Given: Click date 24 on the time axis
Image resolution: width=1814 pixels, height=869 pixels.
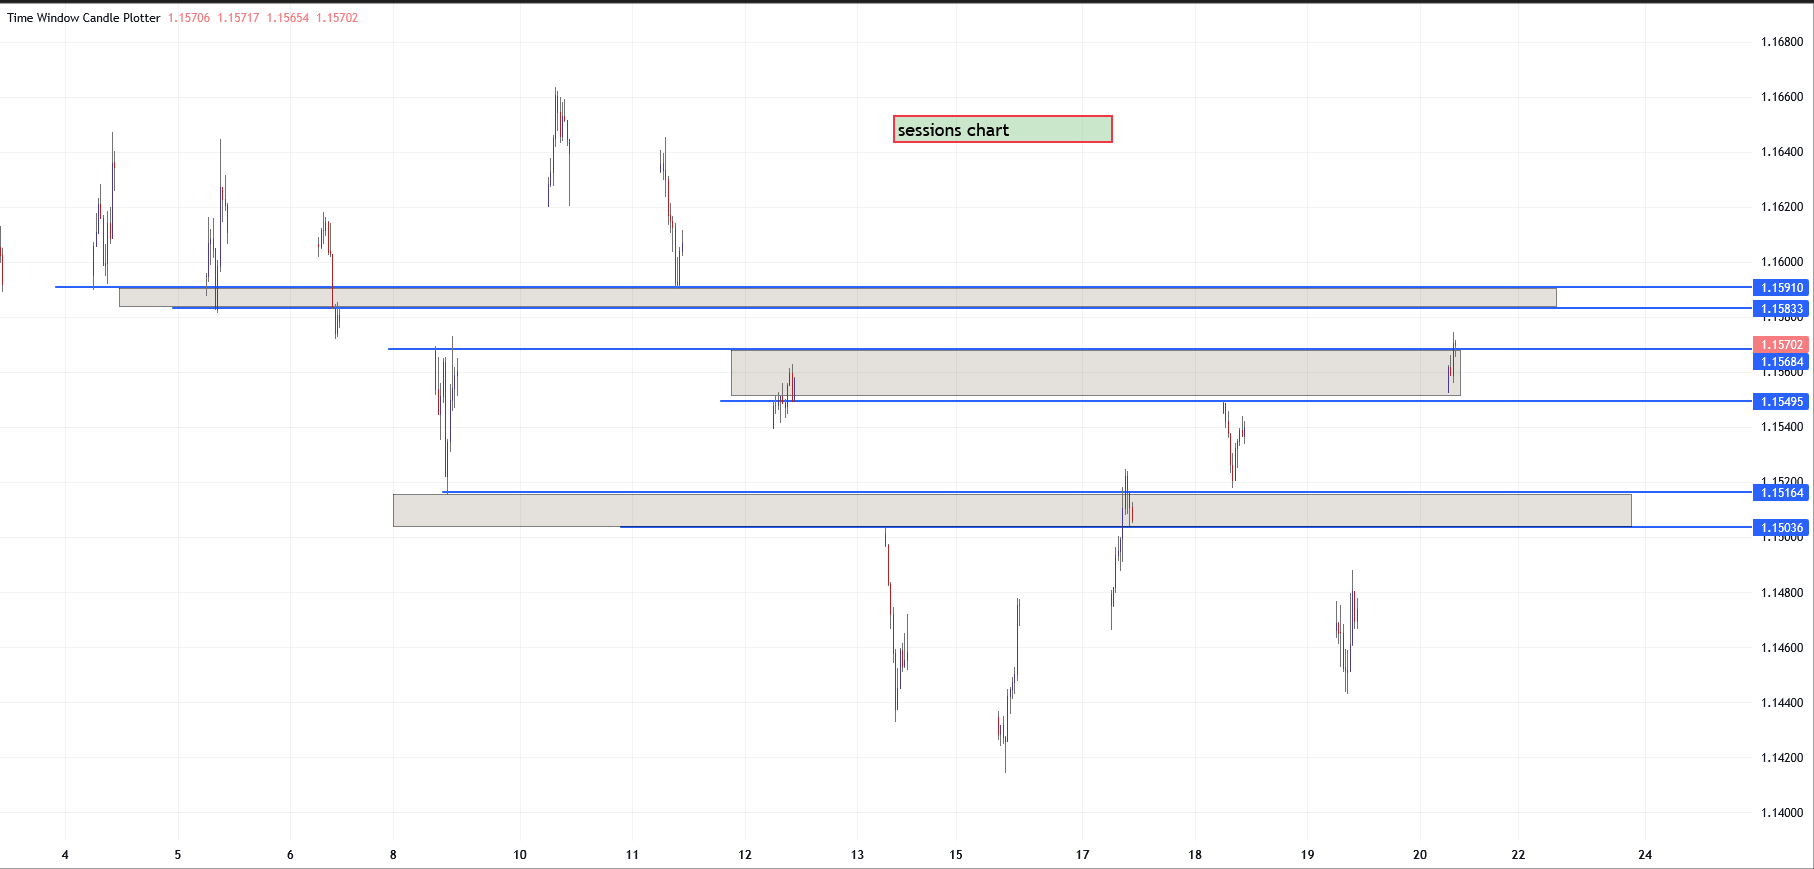Looking at the screenshot, I should [x=1645, y=855].
